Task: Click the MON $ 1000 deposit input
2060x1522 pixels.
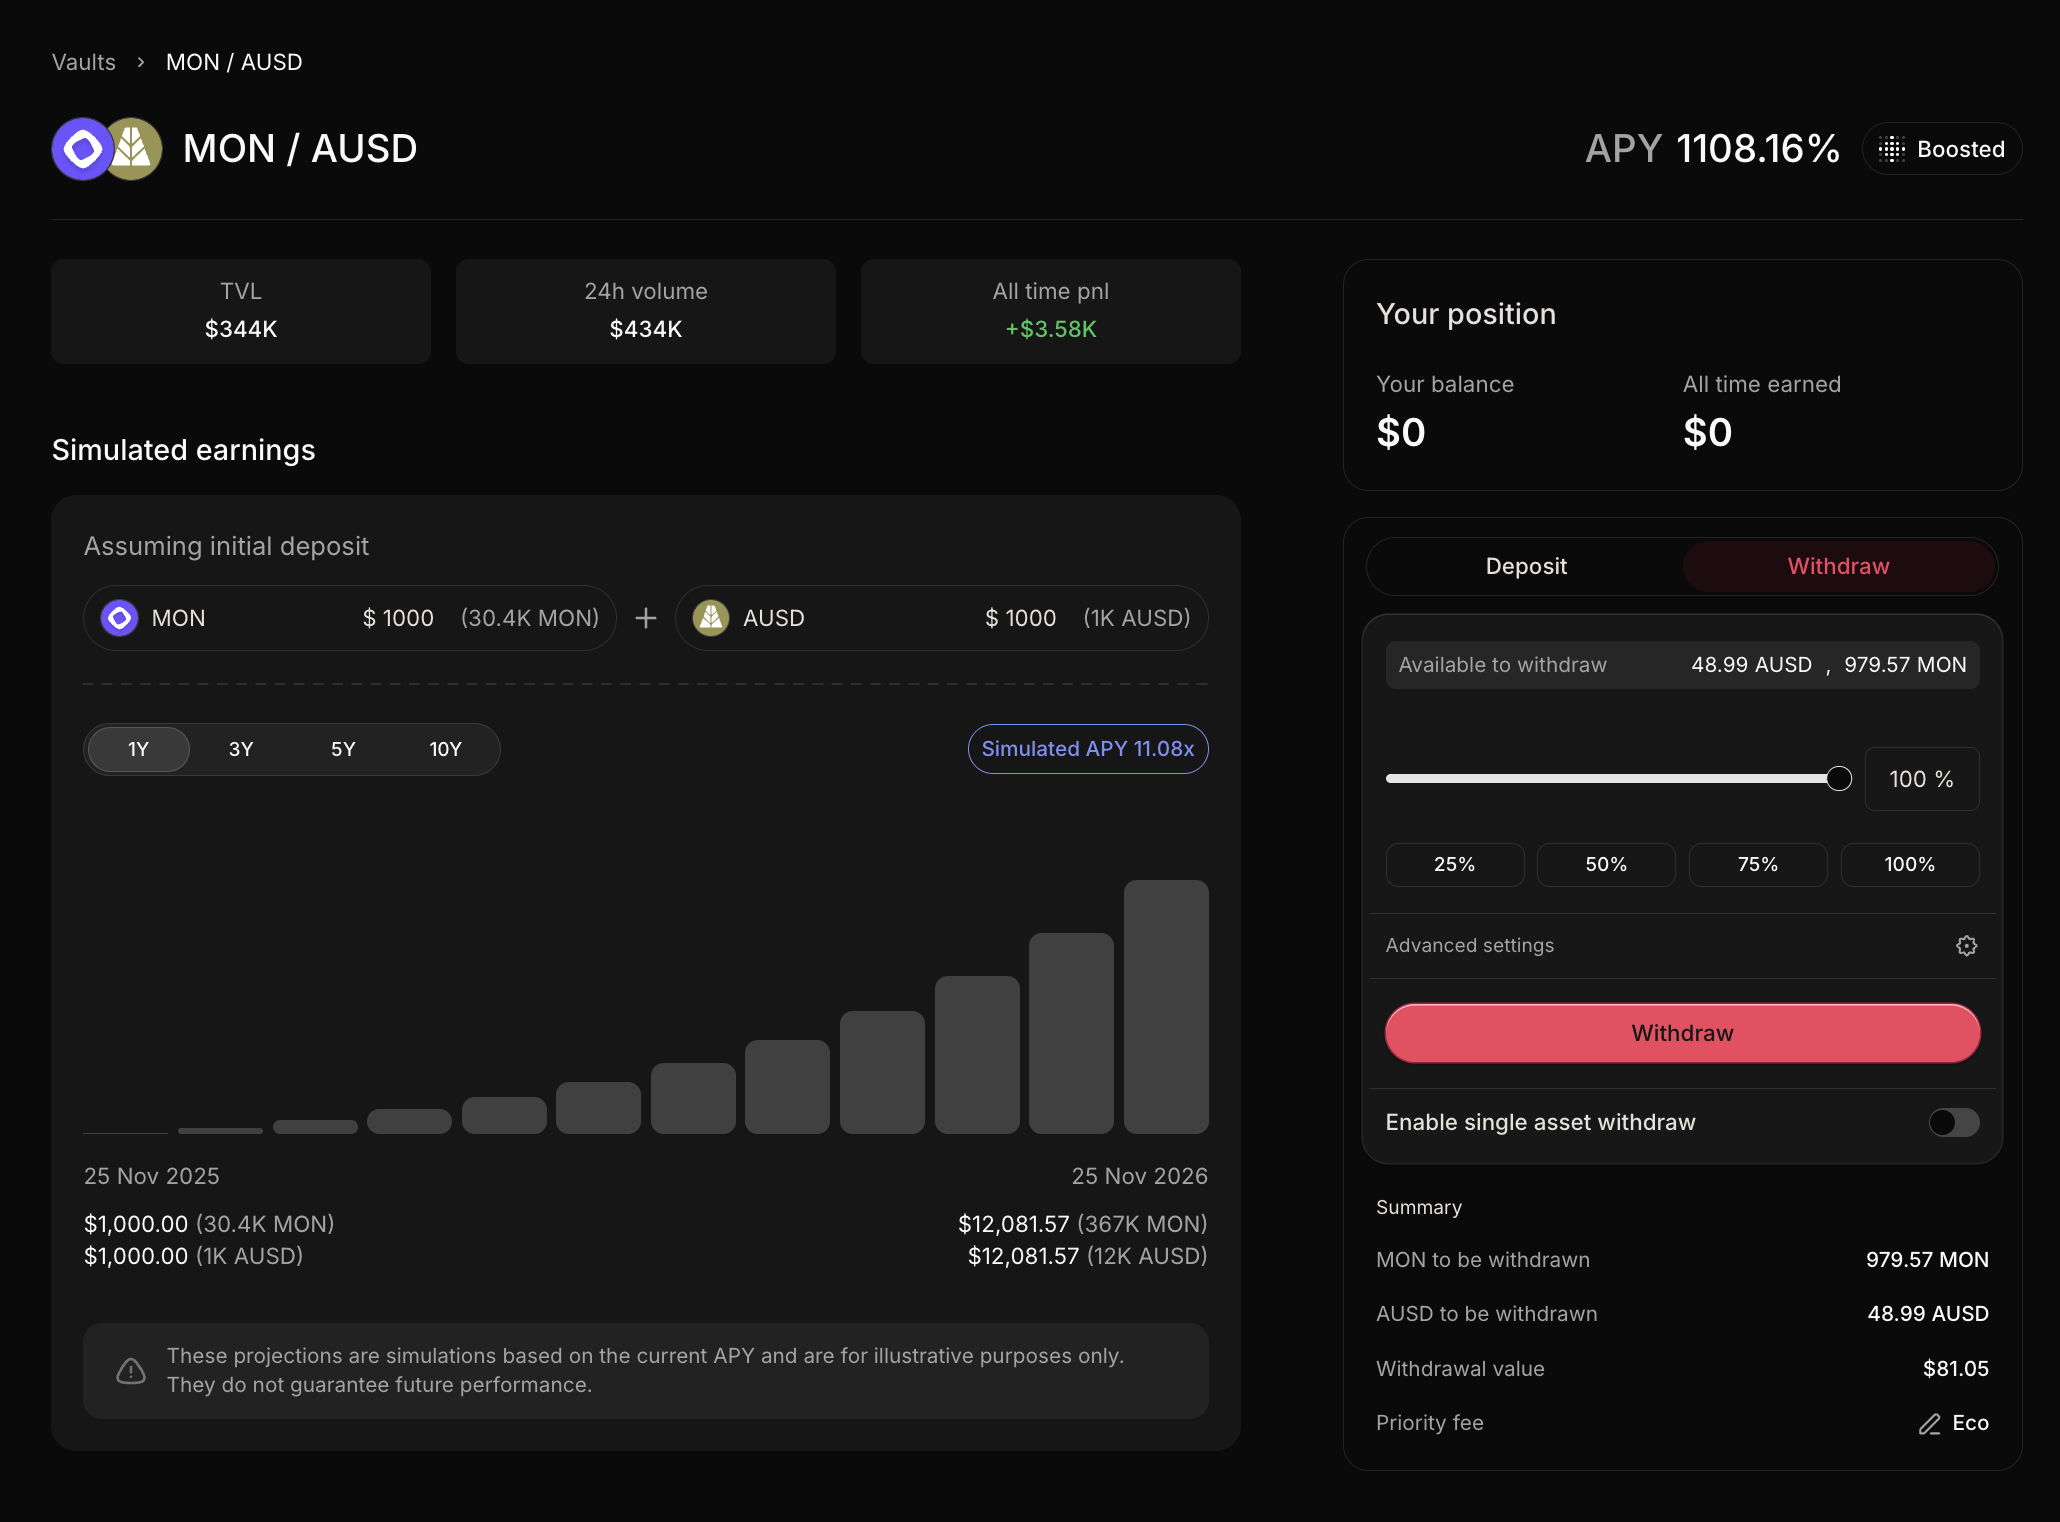Action: (x=398, y=618)
